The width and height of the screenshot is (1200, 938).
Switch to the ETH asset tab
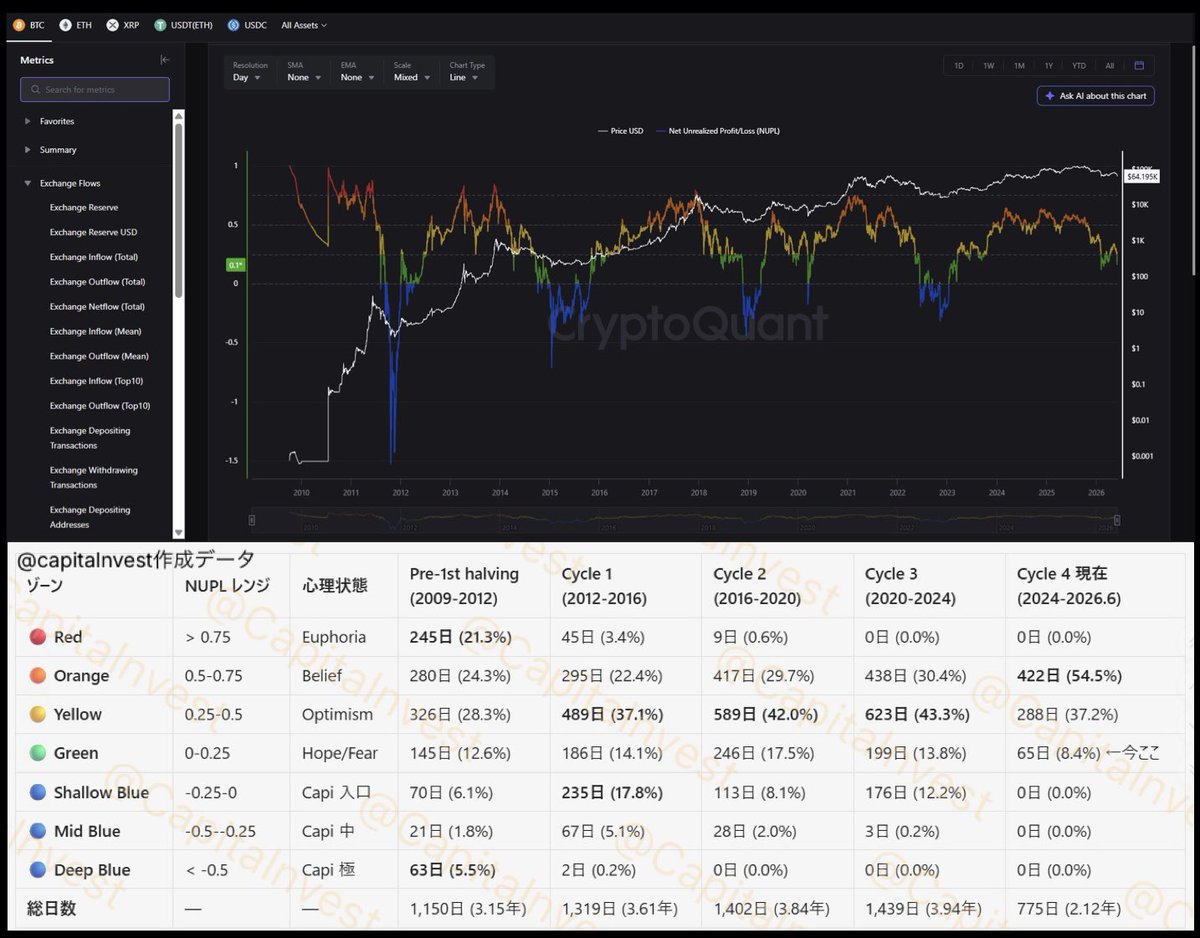[x=76, y=25]
